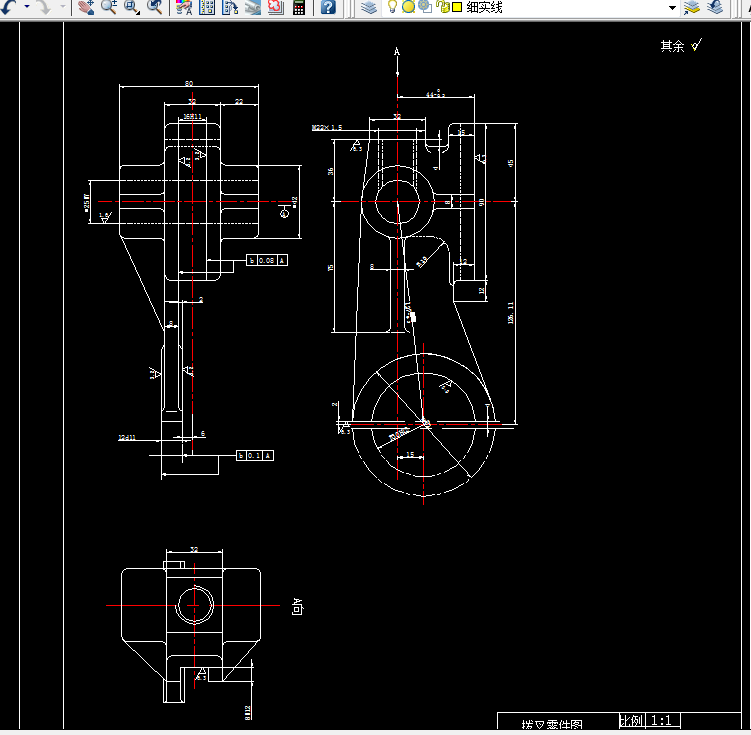Viewport: 751px width, 735px height.
Task: Open the DesignCenter icon
Action: 207,7
